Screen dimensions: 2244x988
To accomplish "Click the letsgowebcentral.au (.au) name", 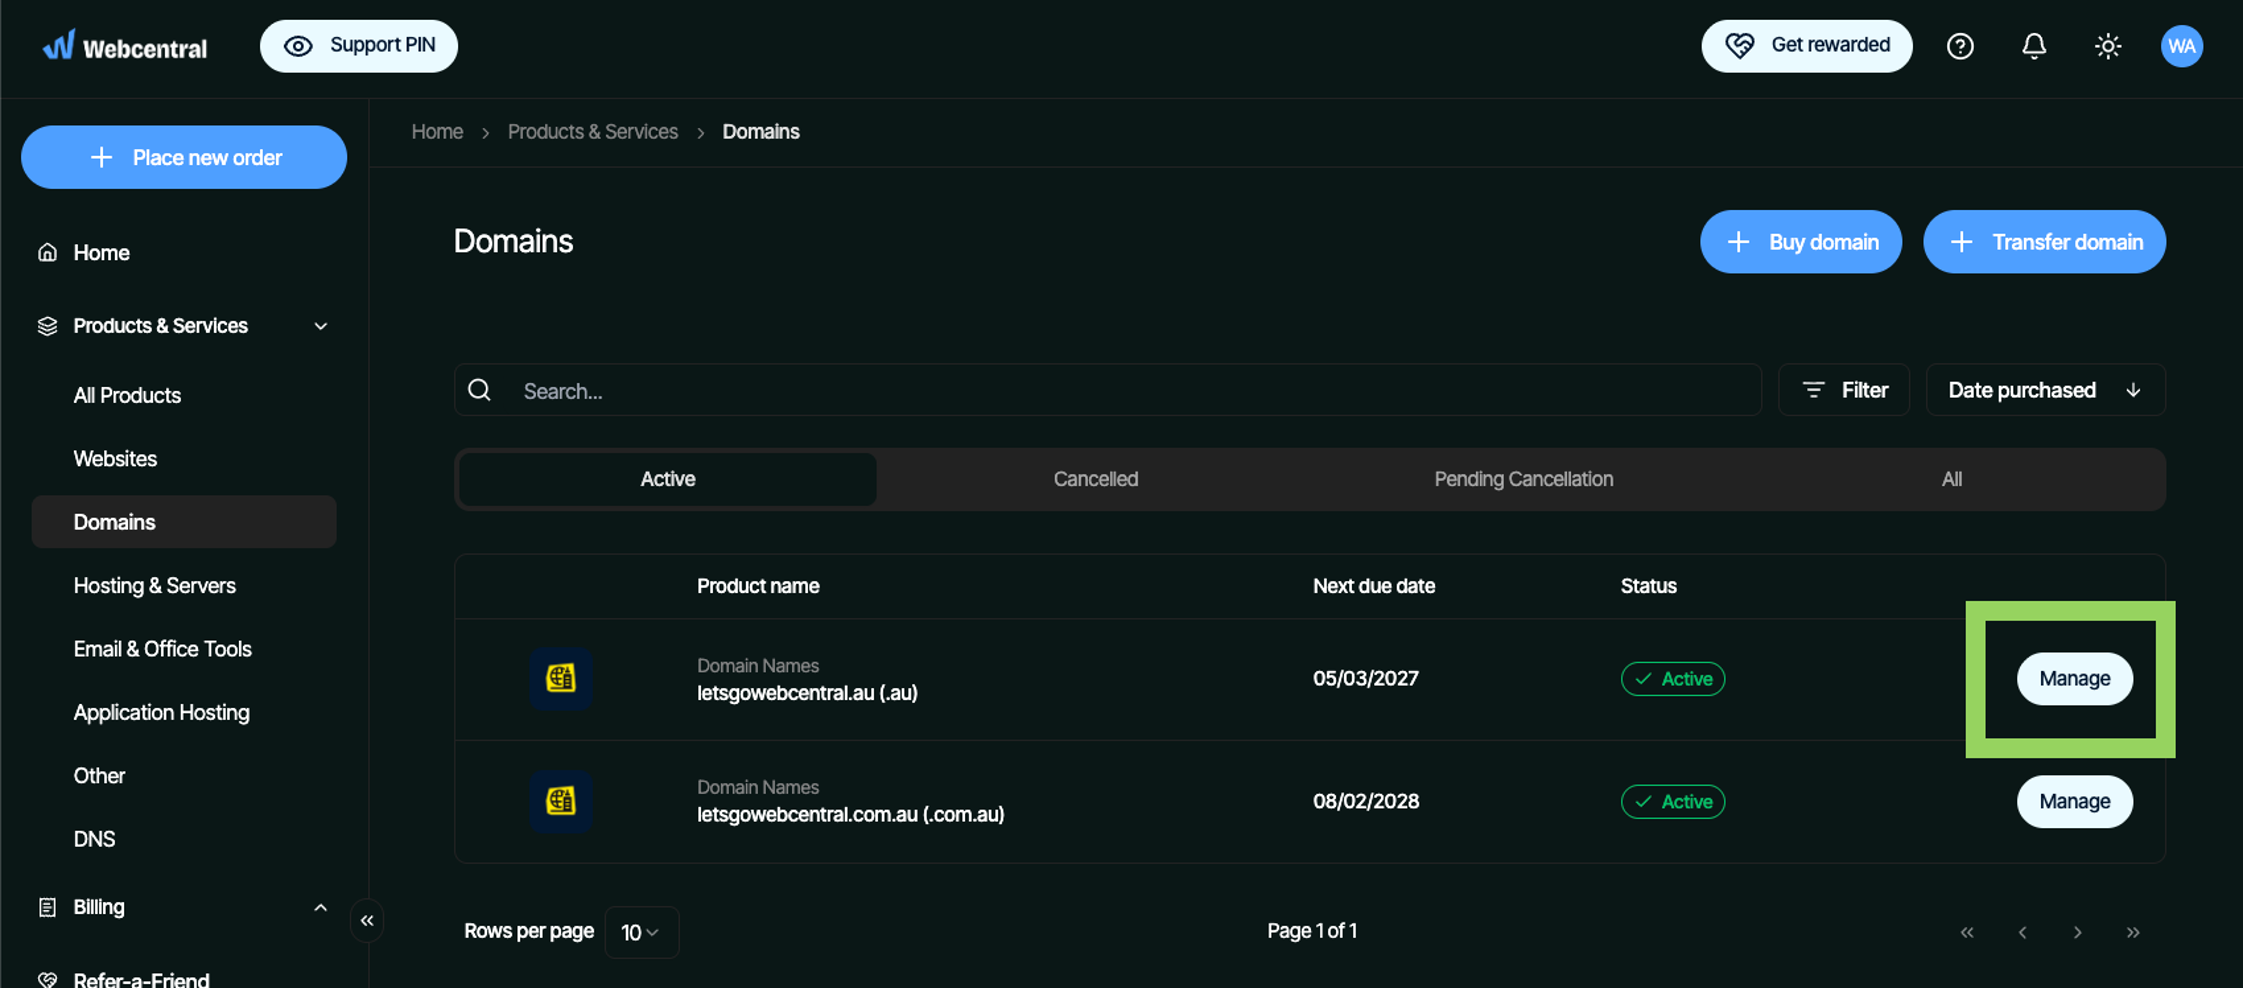I will click(807, 693).
